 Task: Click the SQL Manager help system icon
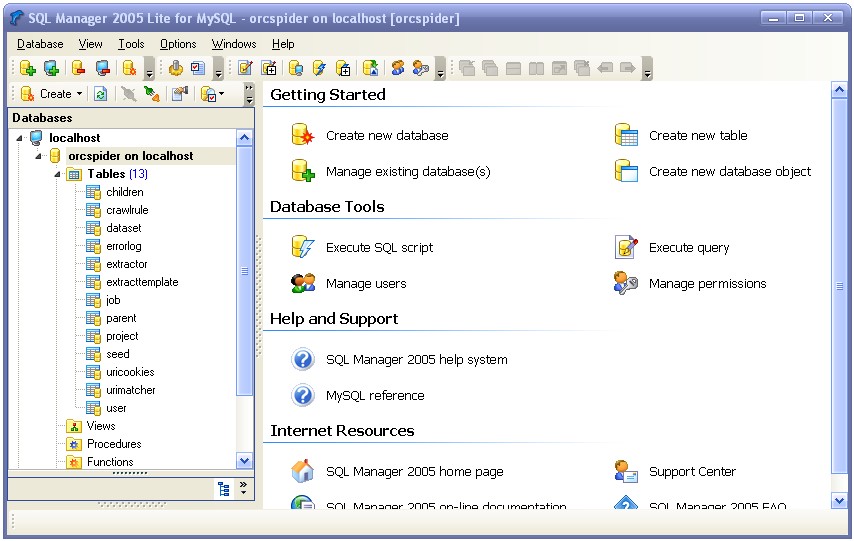302,359
